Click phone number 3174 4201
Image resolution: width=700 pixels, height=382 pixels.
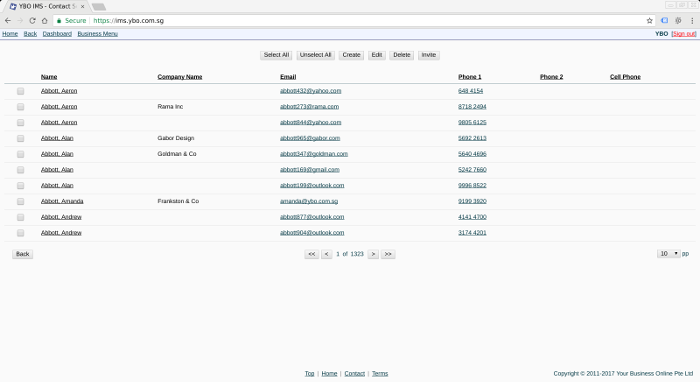[472, 233]
